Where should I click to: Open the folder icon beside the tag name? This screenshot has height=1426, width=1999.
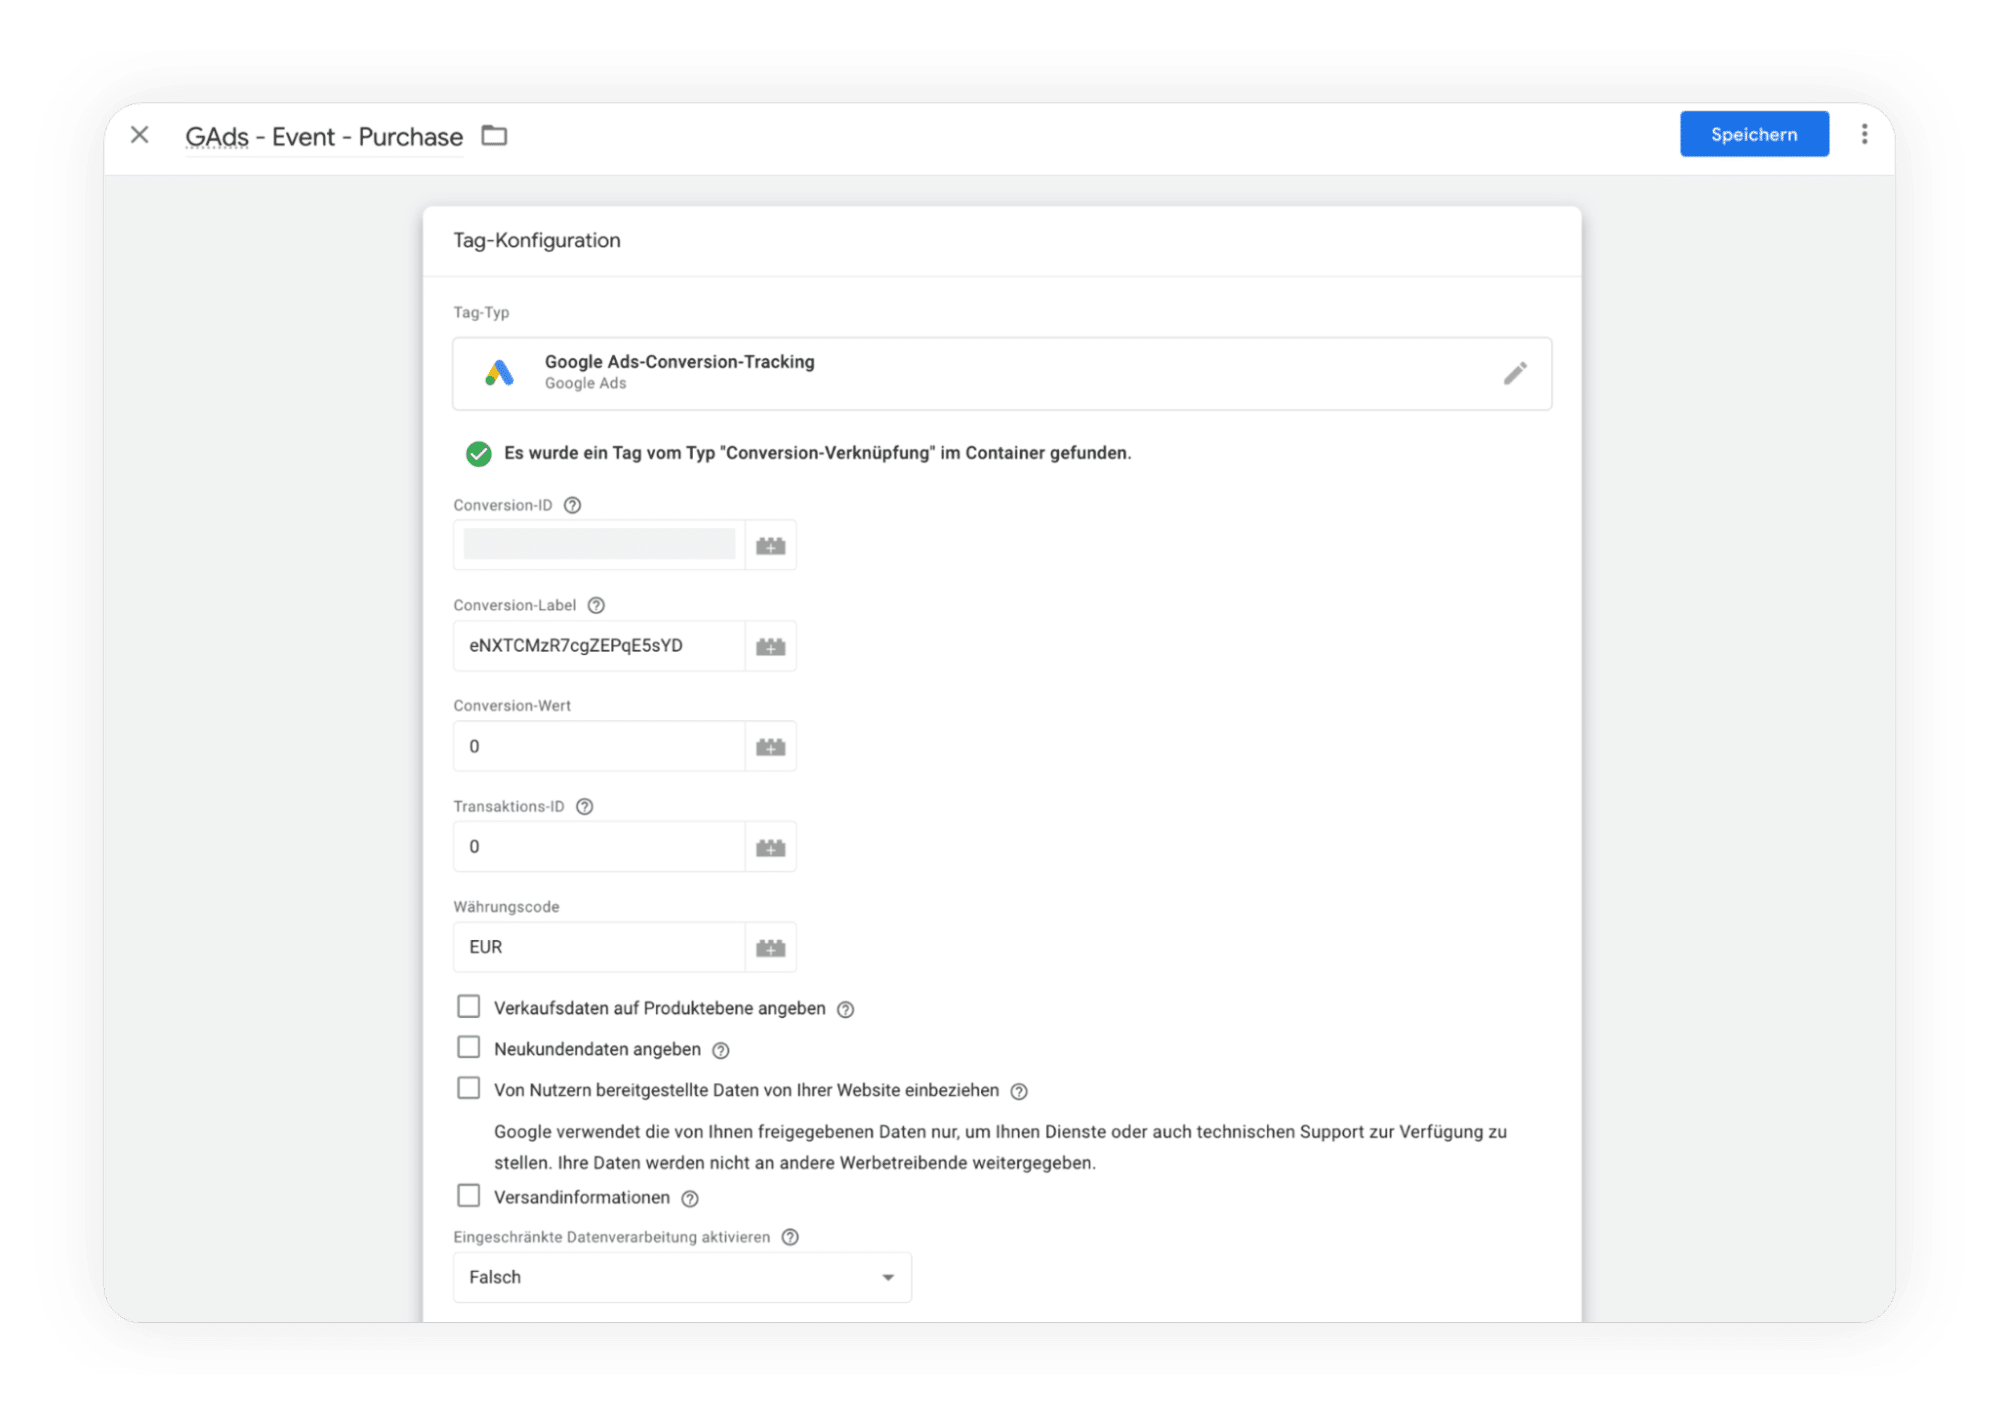coord(494,135)
